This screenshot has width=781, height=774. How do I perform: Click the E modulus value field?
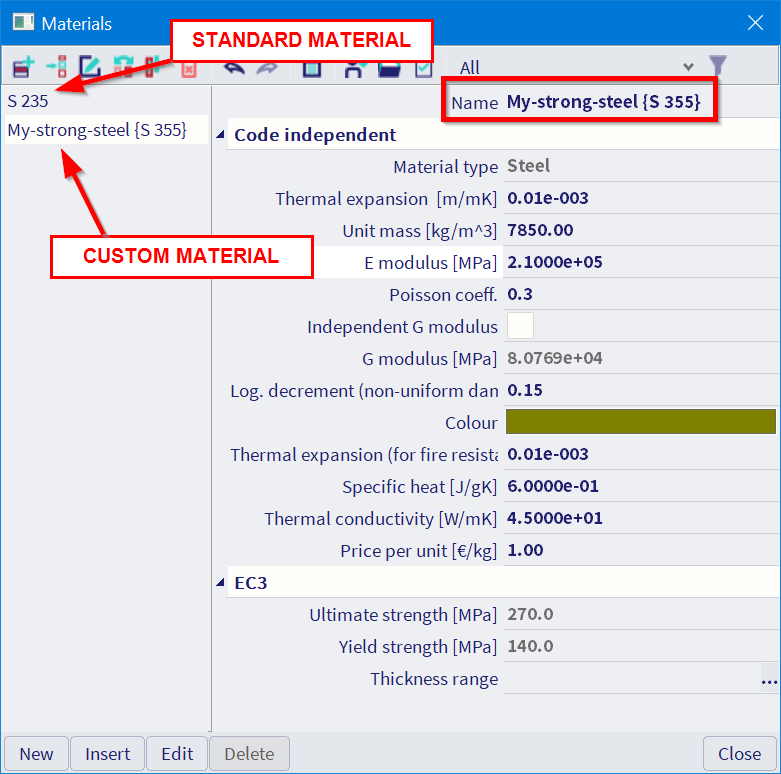coord(640,262)
